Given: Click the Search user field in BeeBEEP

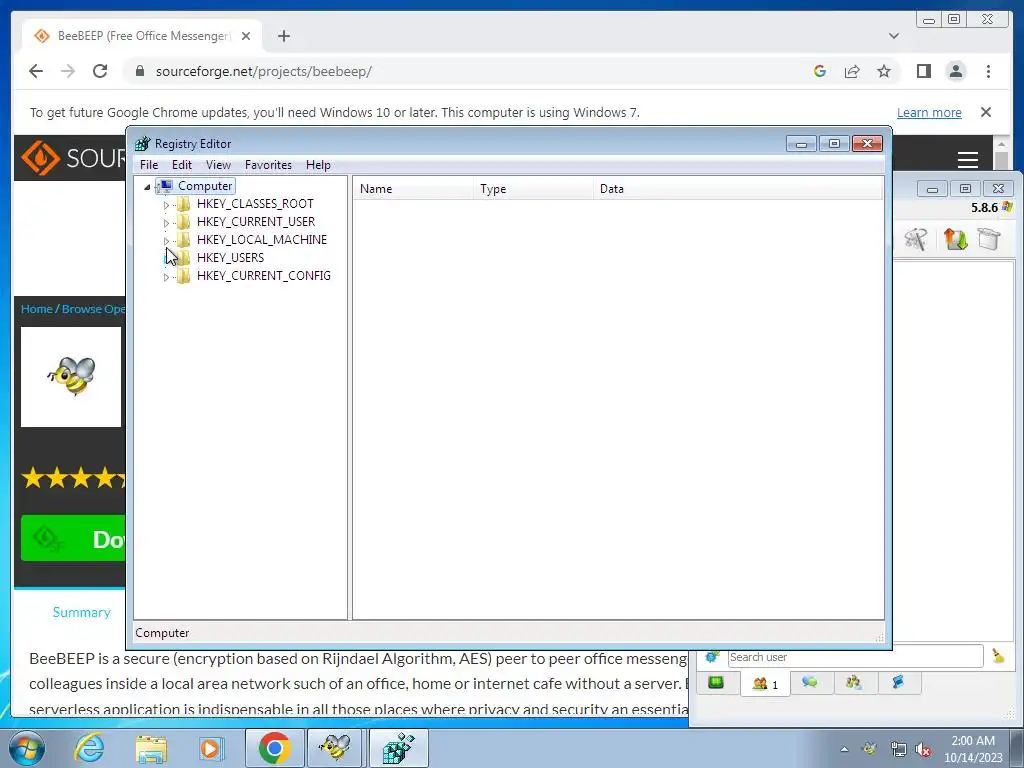Looking at the screenshot, I should coord(855,656).
